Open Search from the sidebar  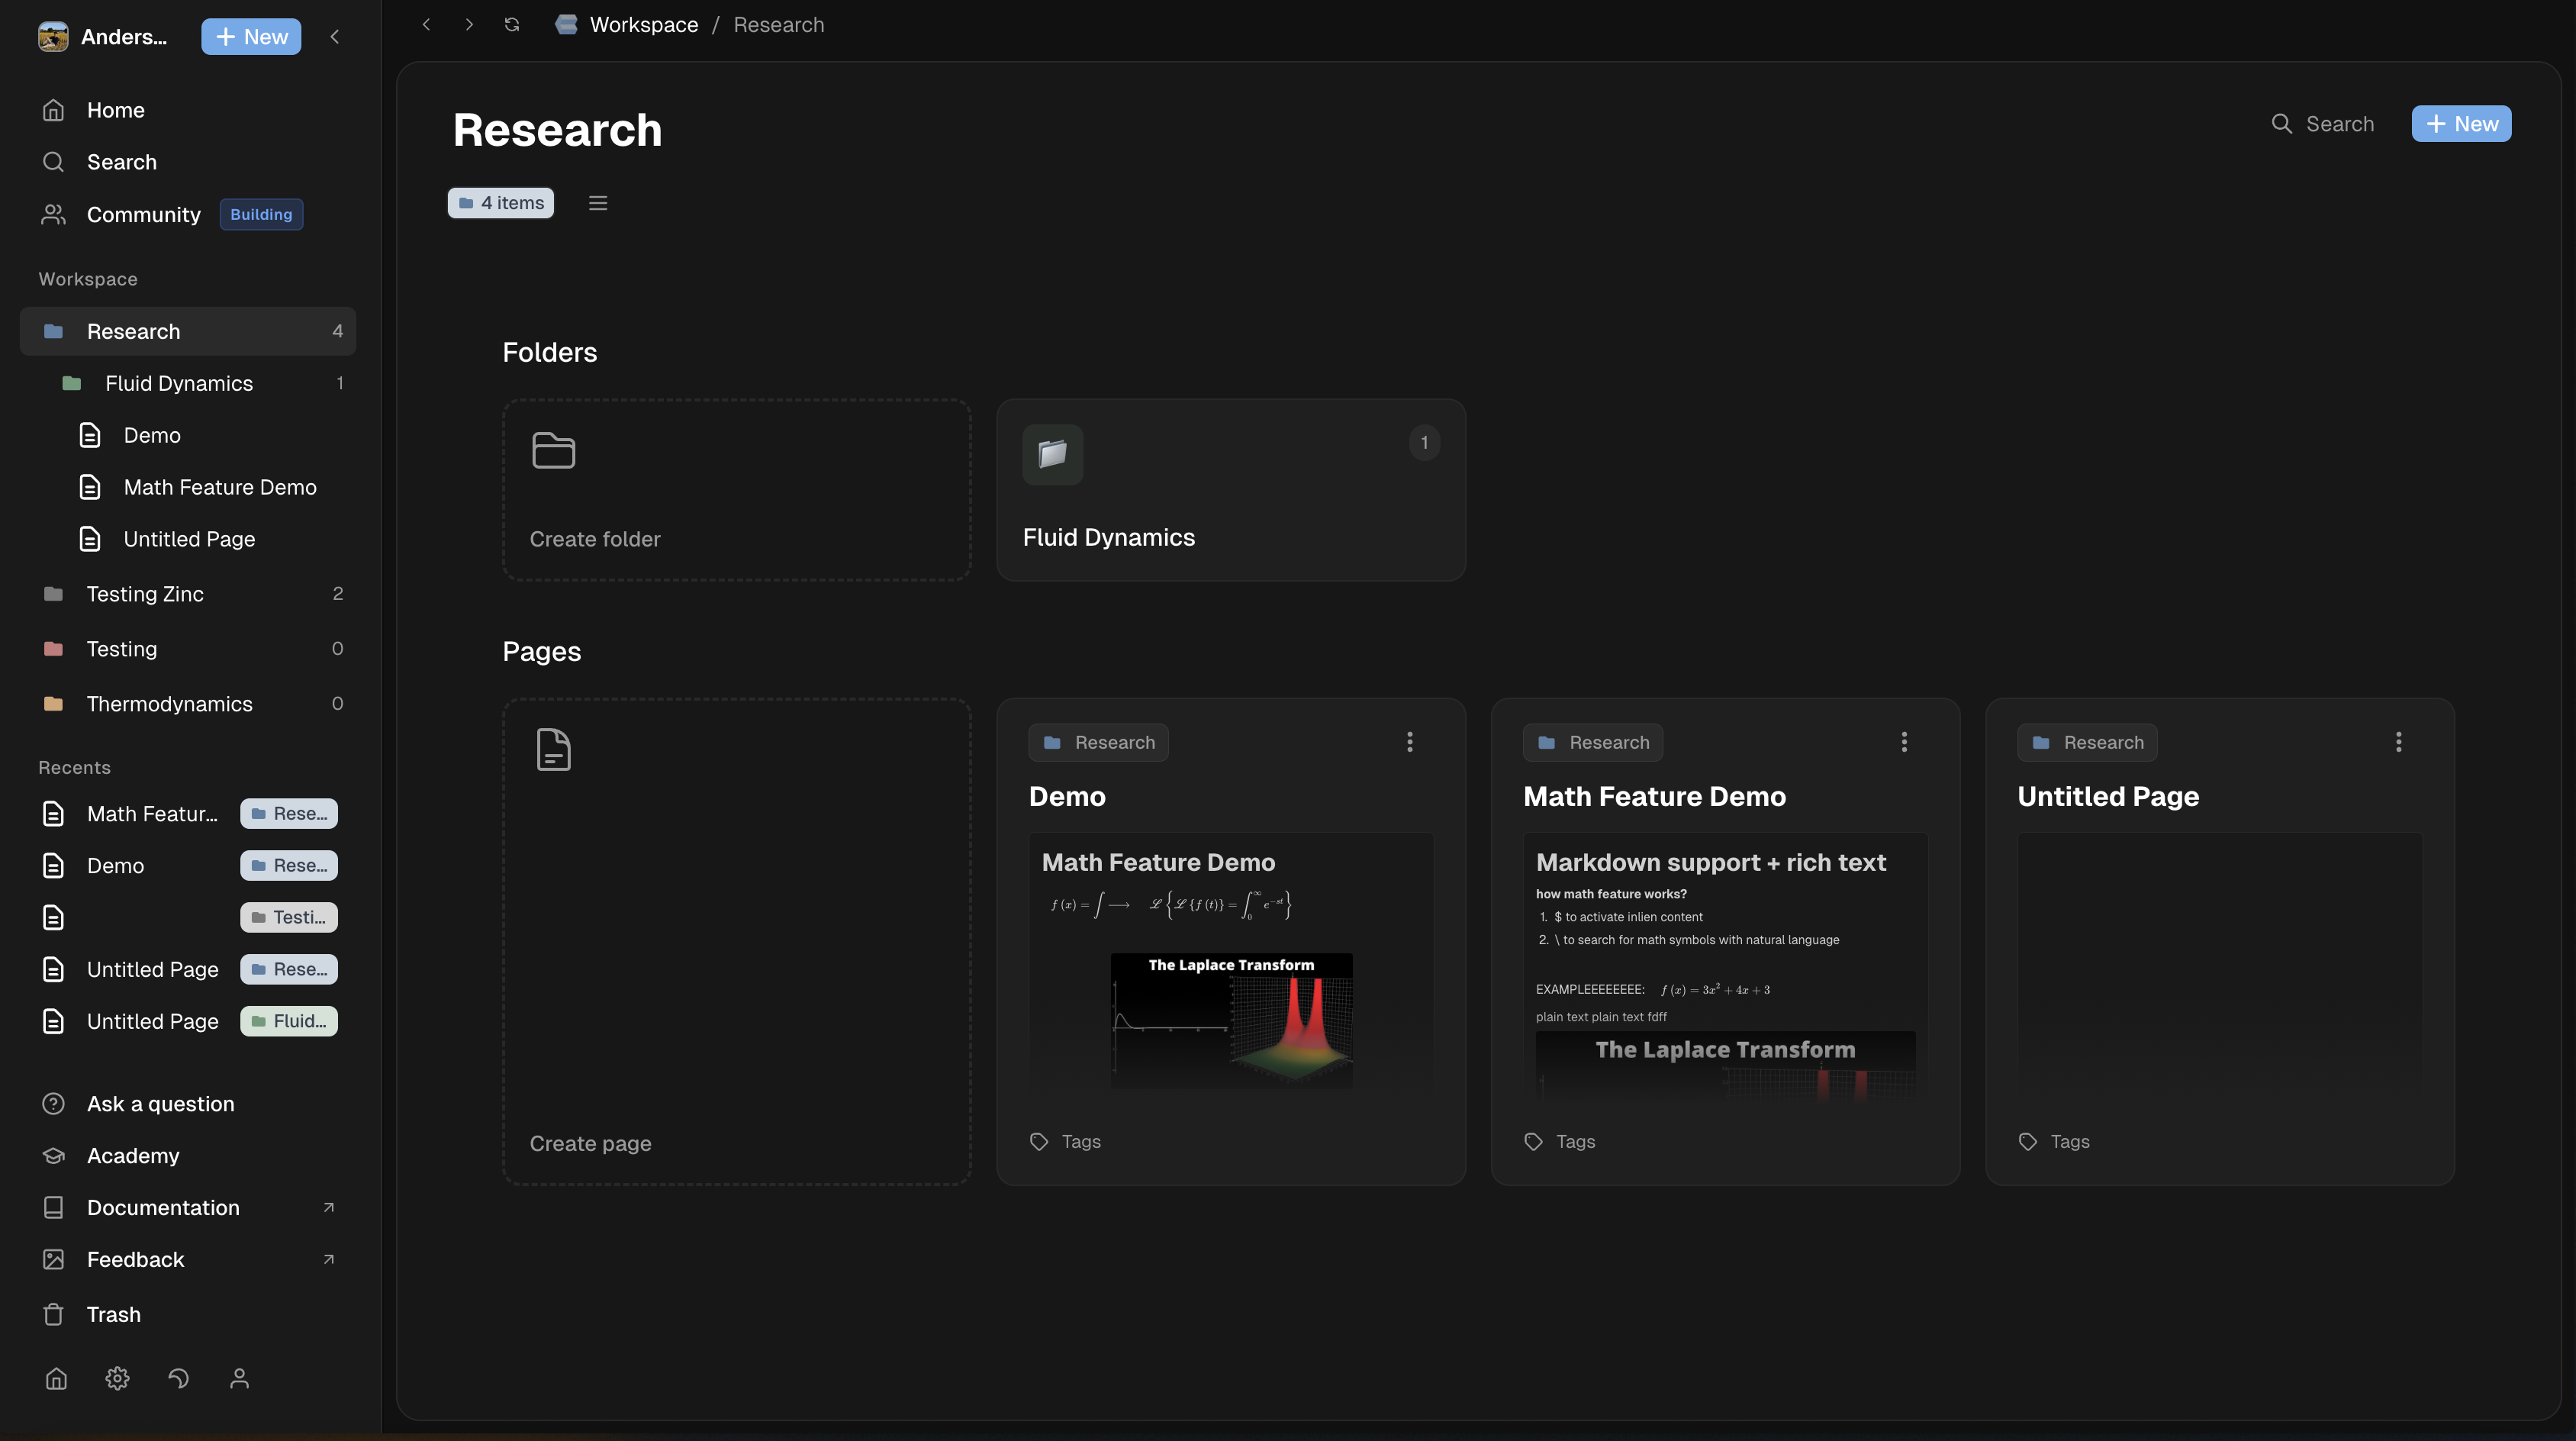[120, 162]
